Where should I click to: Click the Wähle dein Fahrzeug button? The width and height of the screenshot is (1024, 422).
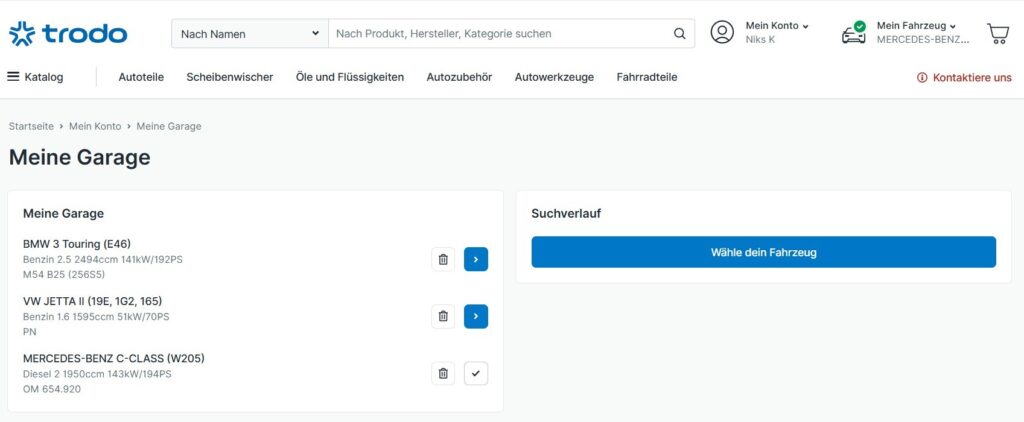click(x=763, y=252)
